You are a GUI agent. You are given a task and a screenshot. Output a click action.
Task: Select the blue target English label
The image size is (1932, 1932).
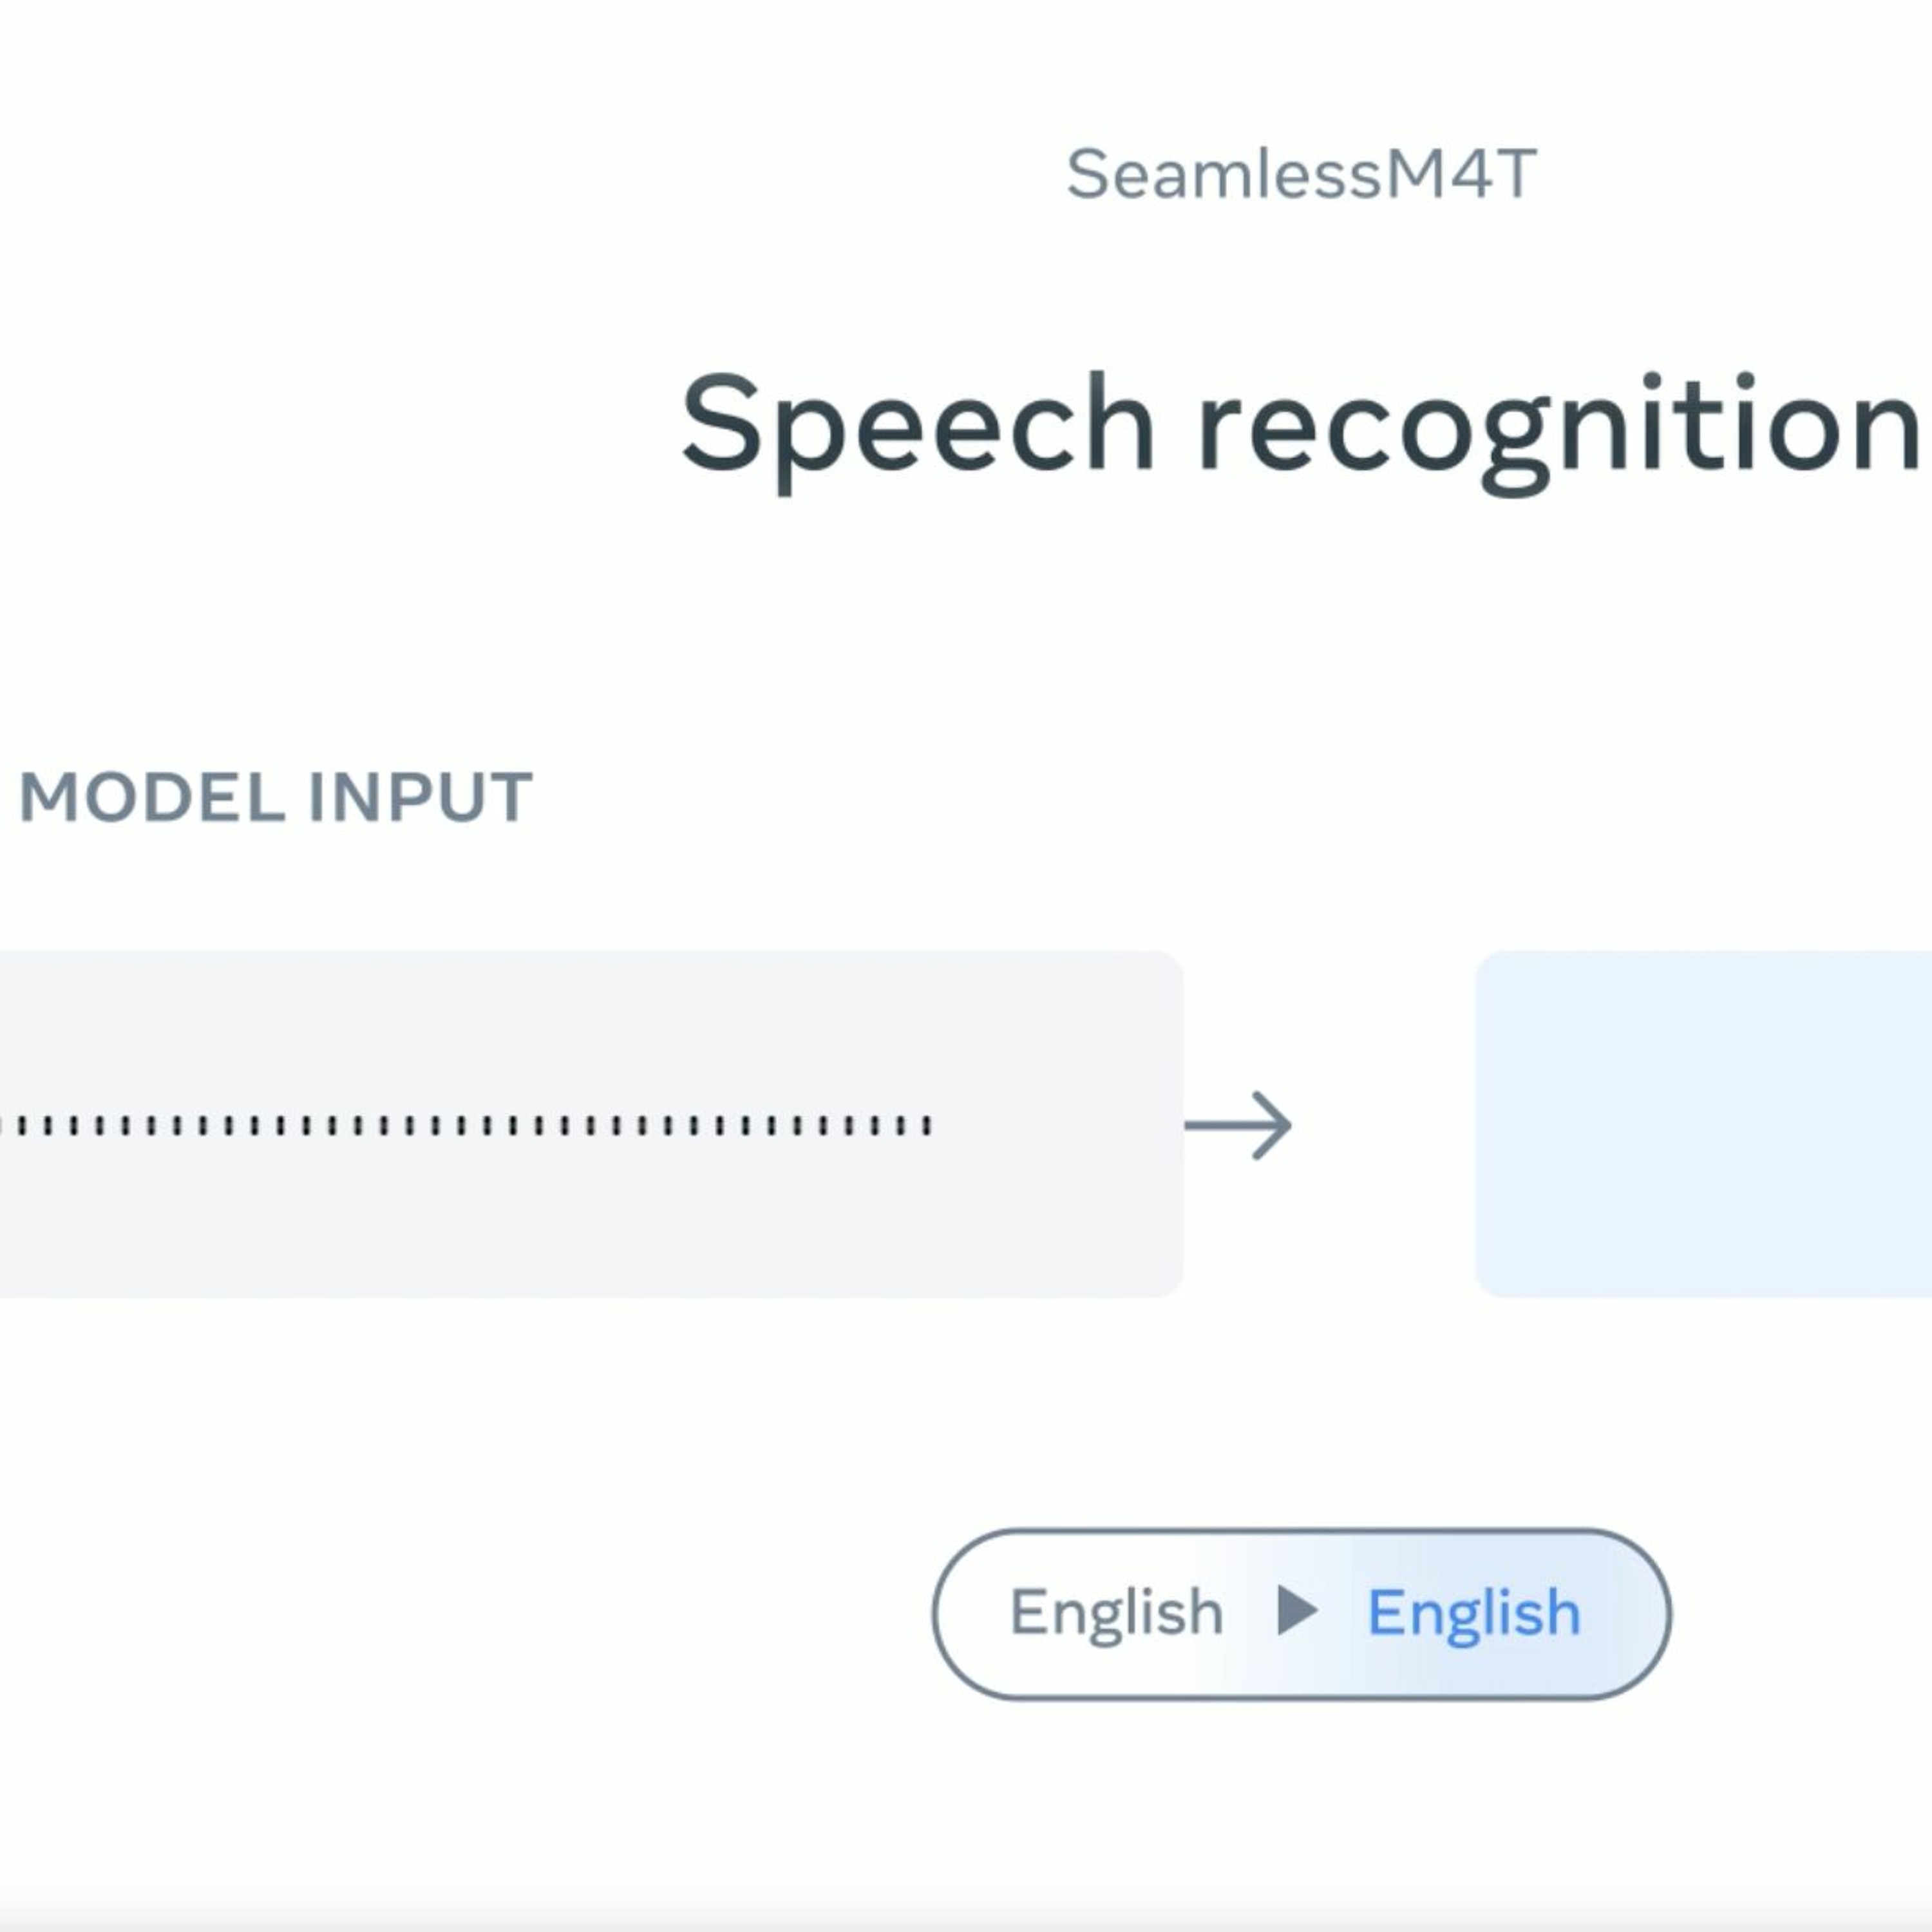[x=1474, y=1613]
